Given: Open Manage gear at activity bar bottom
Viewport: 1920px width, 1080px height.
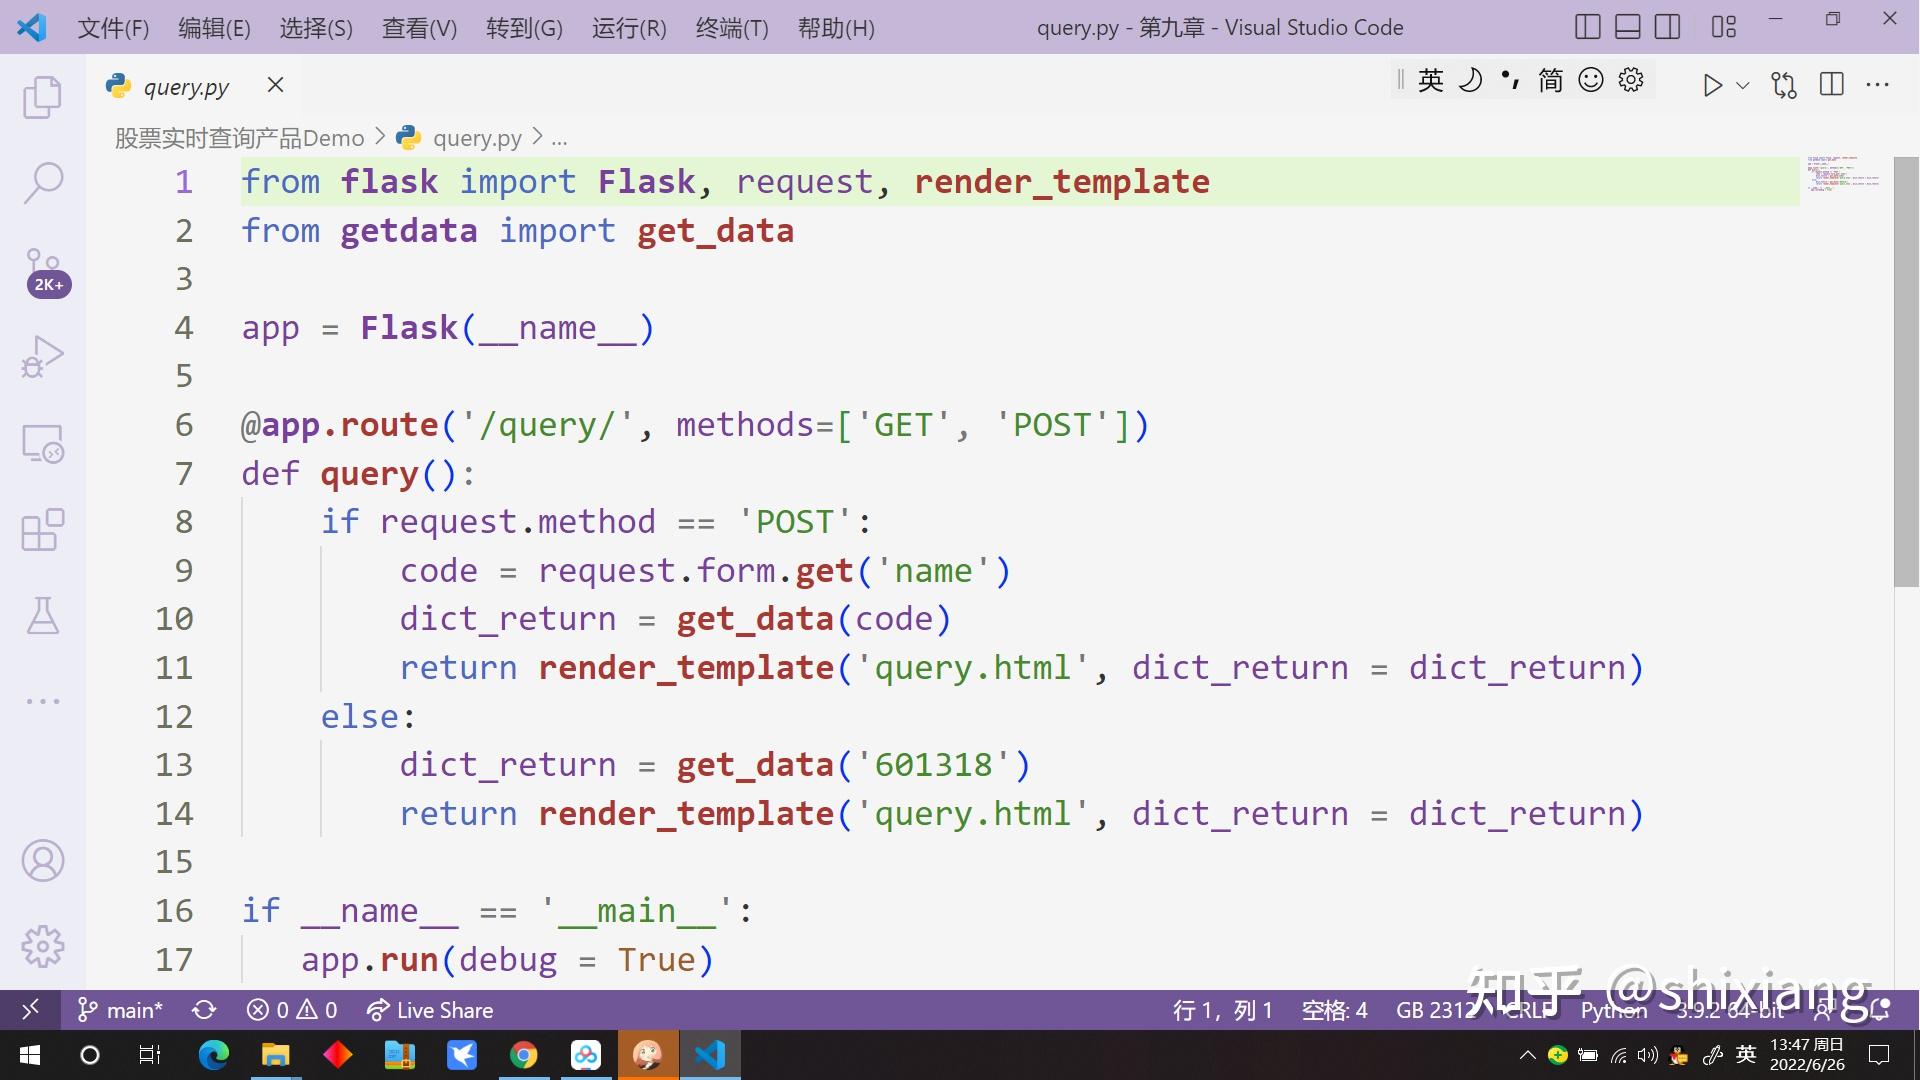Looking at the screenshot, I should point(42,945).
